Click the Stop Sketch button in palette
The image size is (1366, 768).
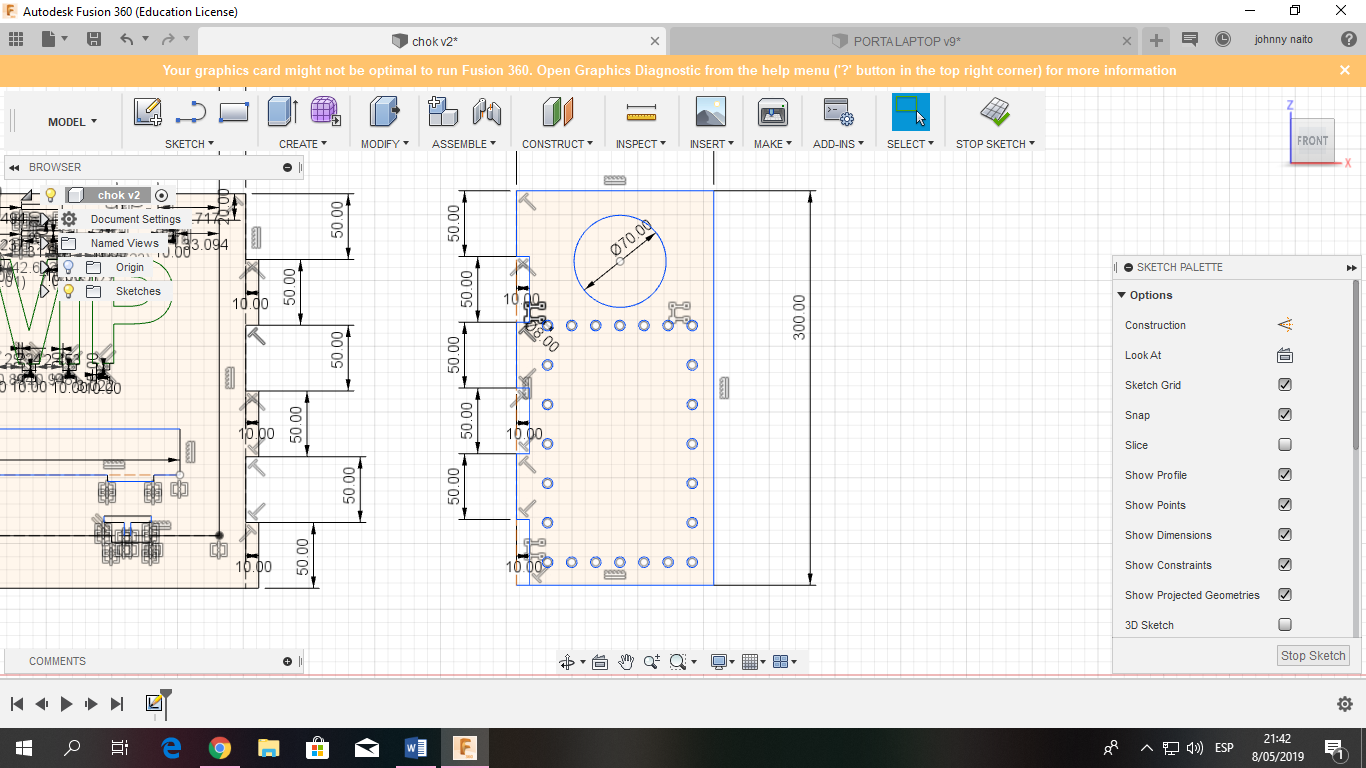[1313, 656]
